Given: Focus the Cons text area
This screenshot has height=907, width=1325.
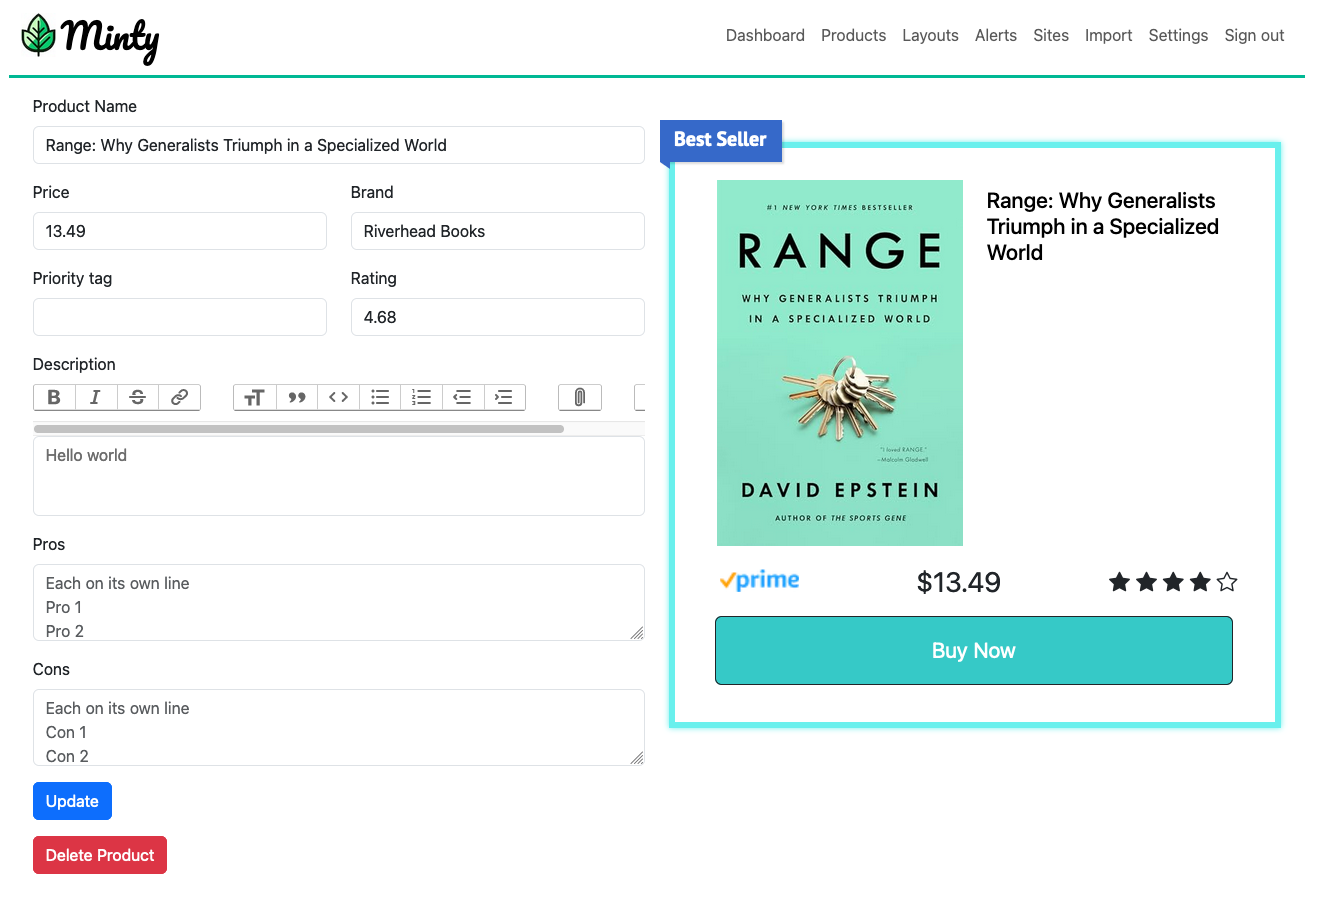Looking at the screenshot, I should (339, 728).
